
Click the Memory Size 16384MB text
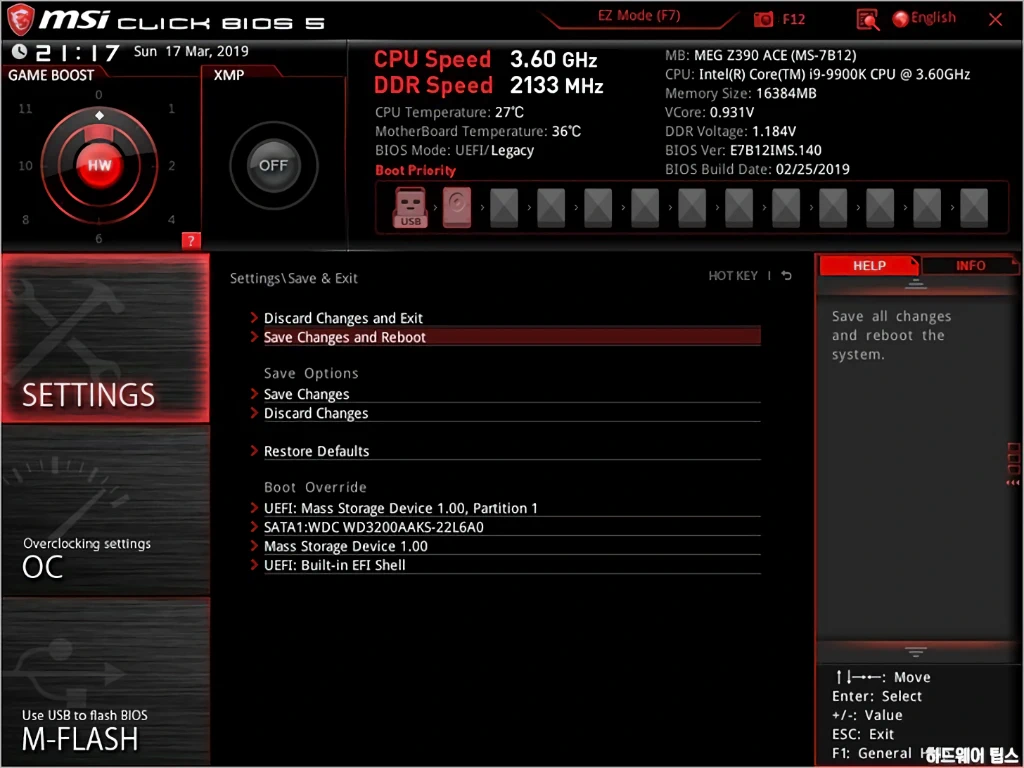pyautogui.click(x=741, y=93)
